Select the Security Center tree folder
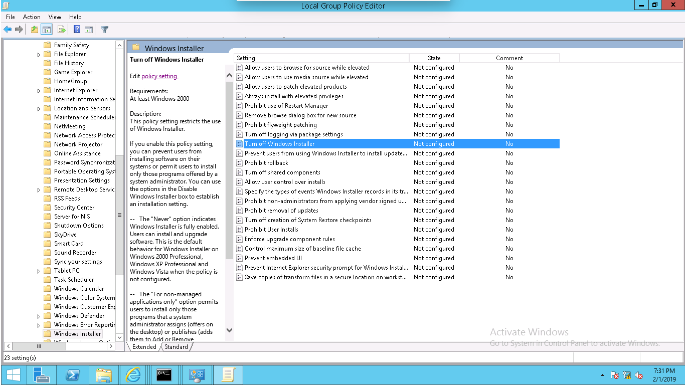Image resolution: width=685 pixels, height=385 pixels. click(x=74, y=208)
